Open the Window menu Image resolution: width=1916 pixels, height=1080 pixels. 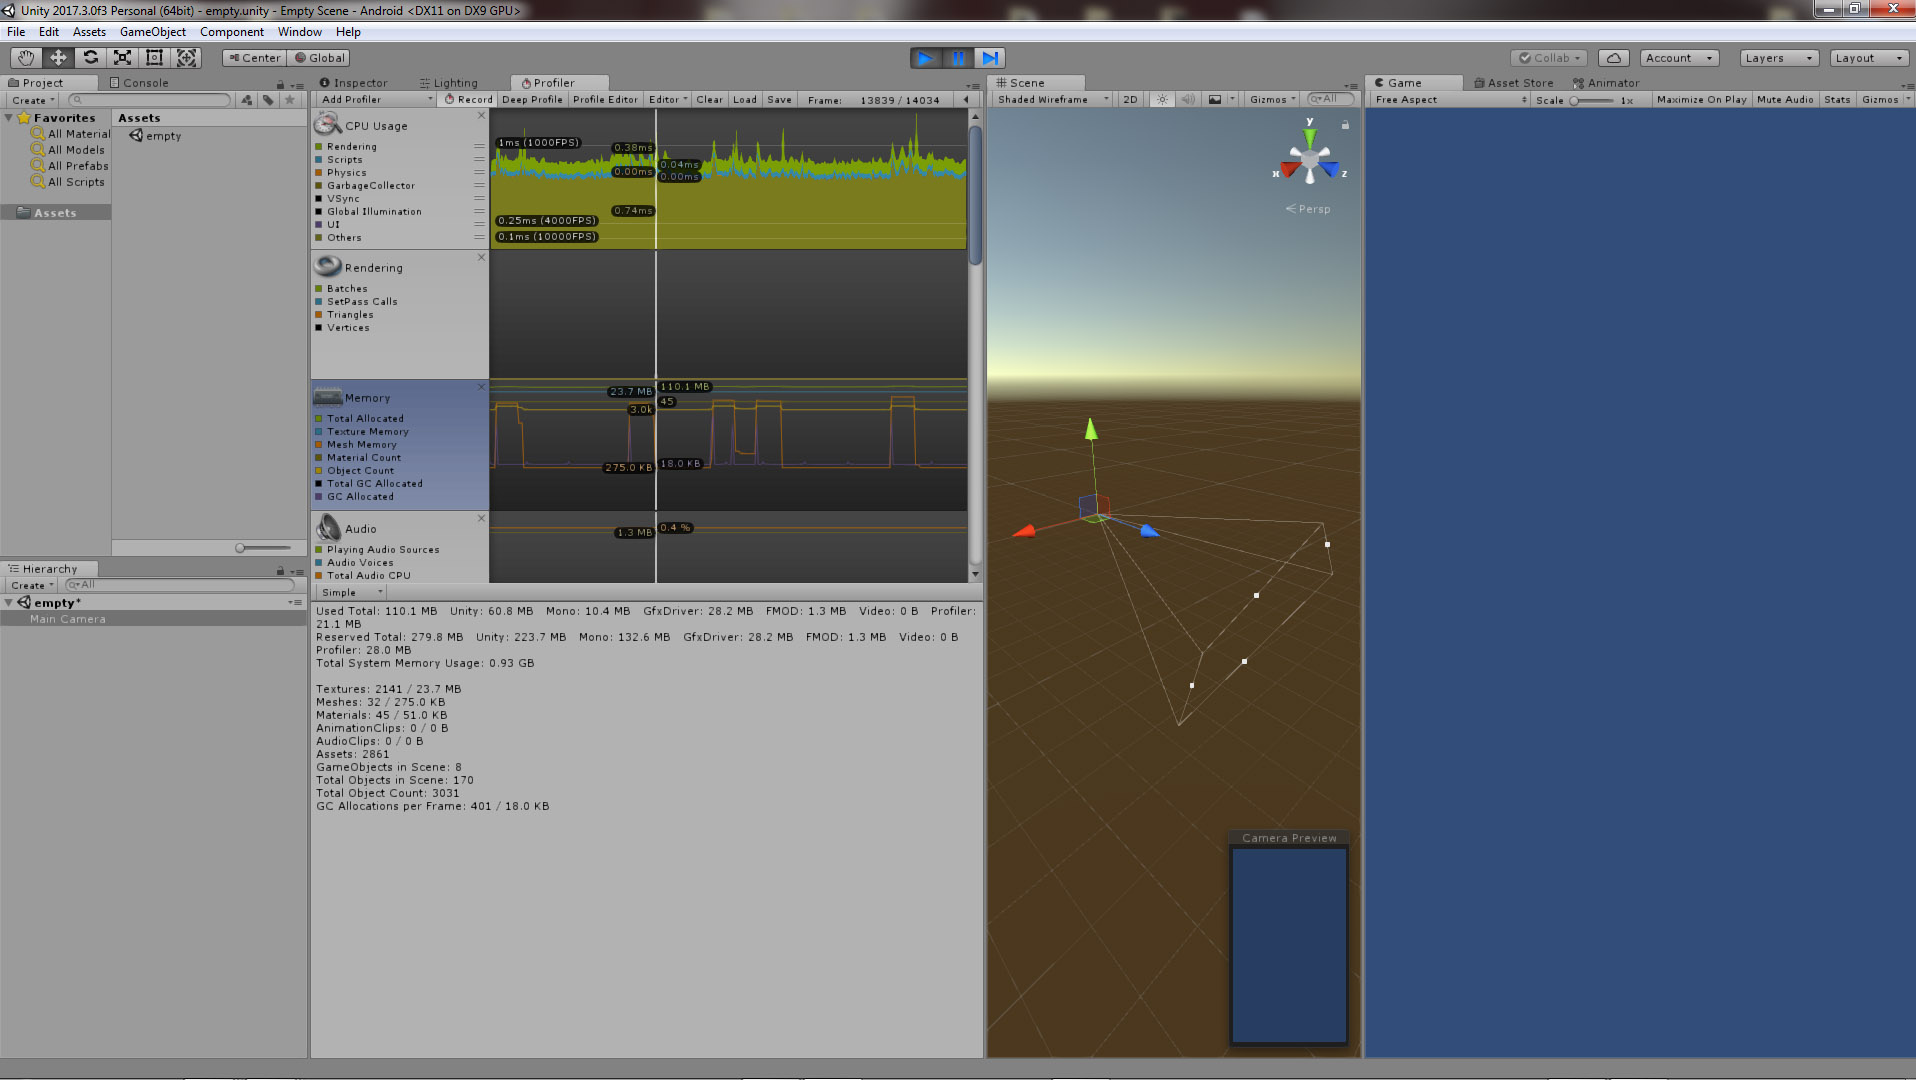299,32
